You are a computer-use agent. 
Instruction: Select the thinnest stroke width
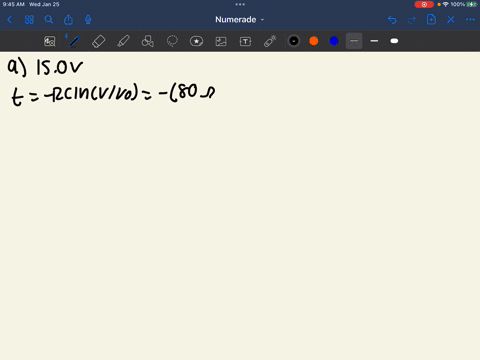click(x=354, y=41)
